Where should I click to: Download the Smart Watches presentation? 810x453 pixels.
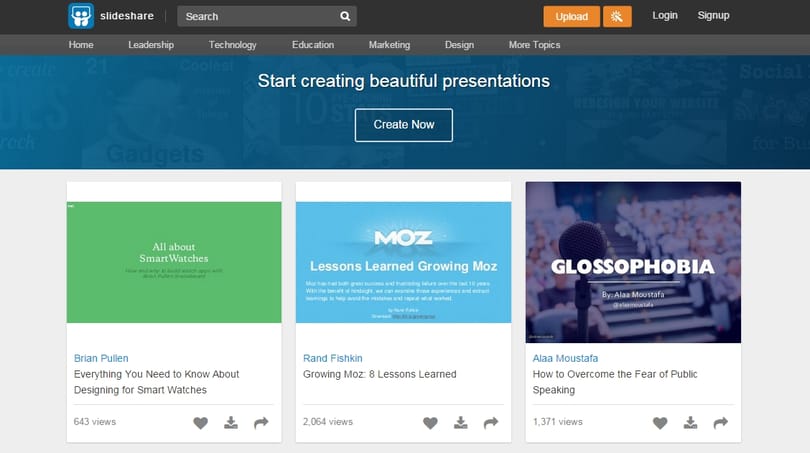click(x=231, y=423)
